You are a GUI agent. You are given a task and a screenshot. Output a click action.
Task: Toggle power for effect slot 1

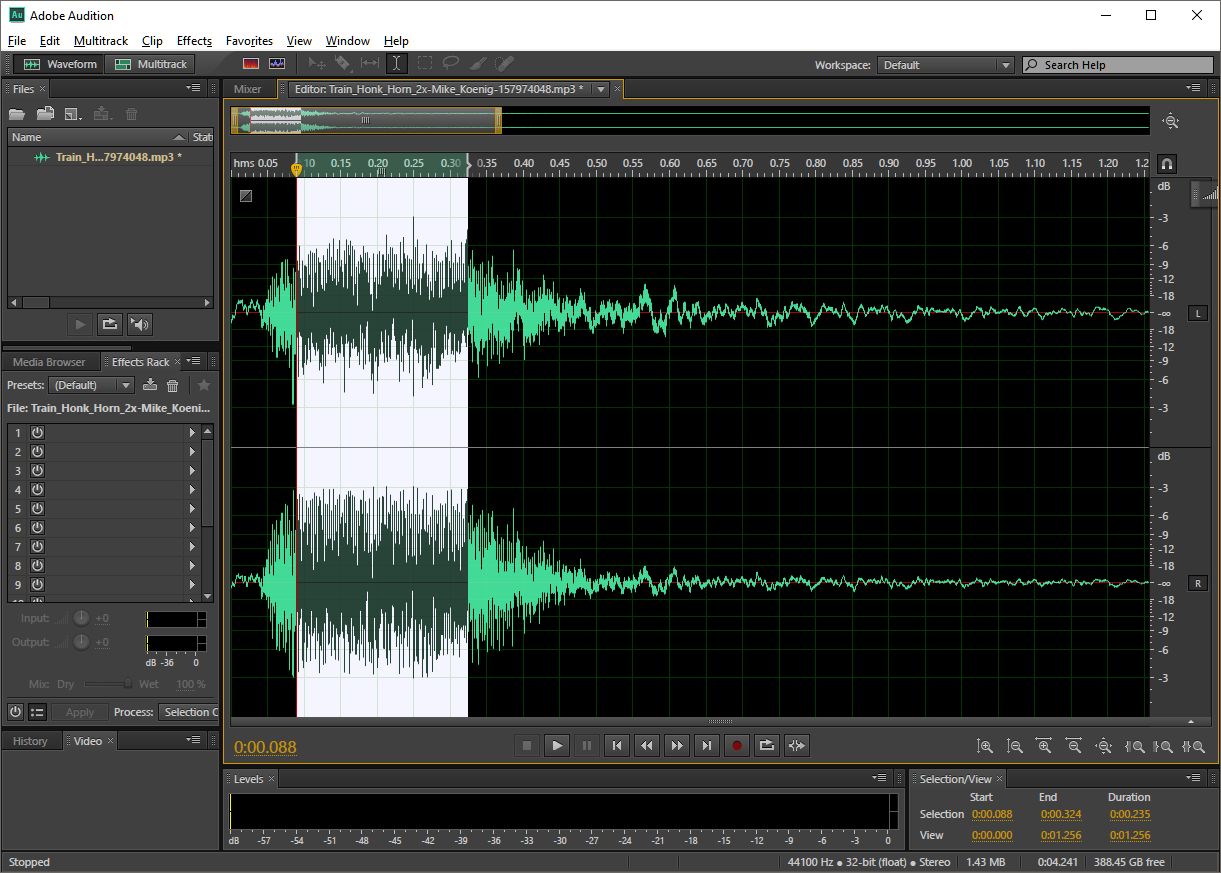point(37,433)
